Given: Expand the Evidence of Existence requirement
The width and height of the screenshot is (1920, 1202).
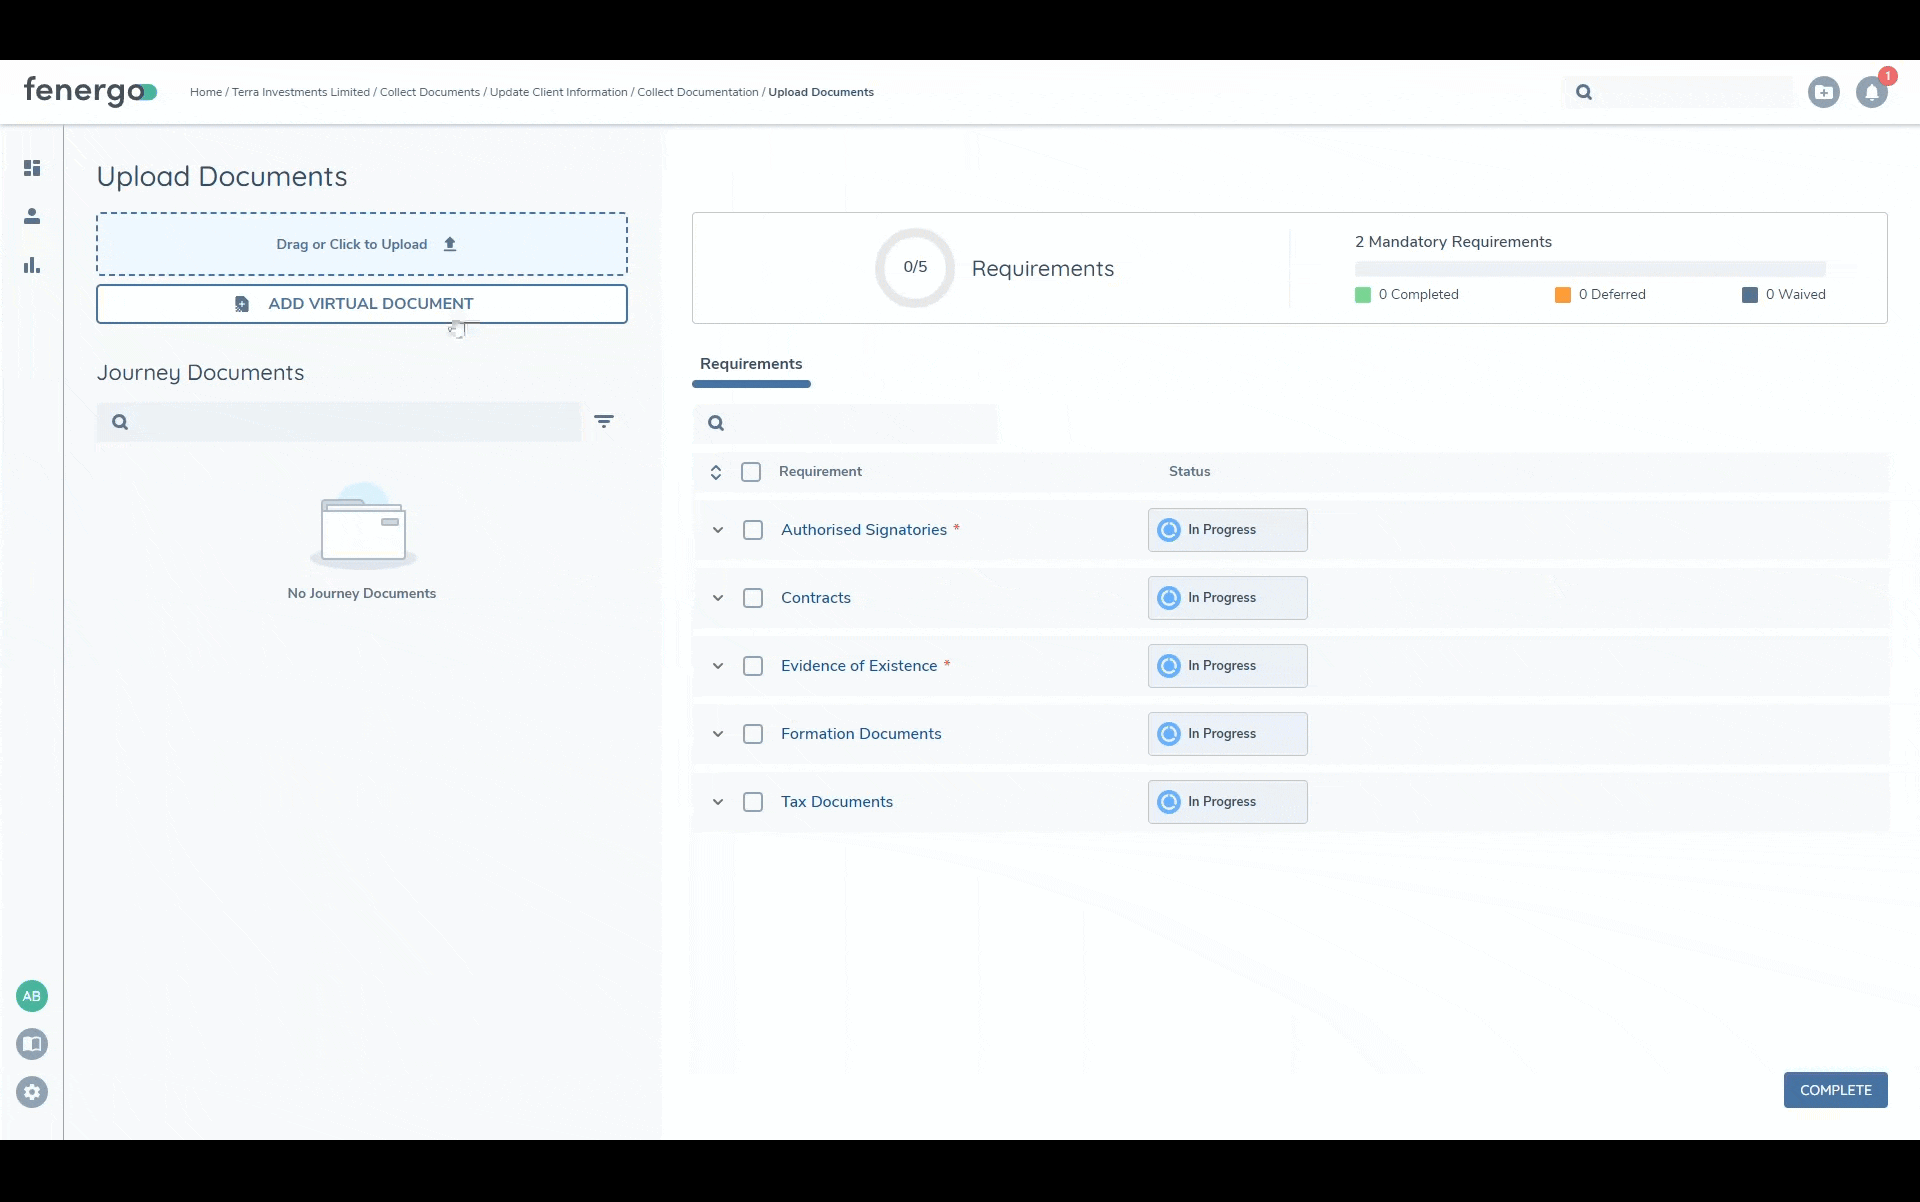Looking at the screenshot, I should pos(717,666).
